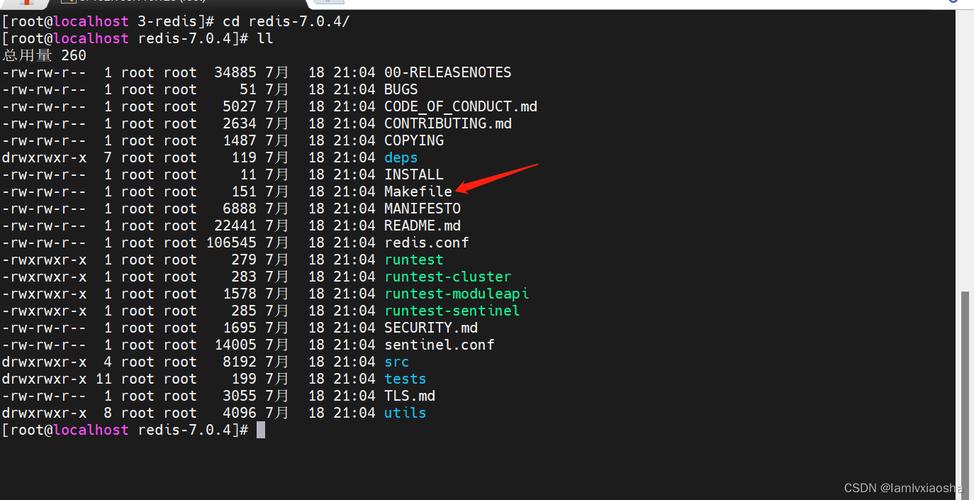The height and width of the screenshot is (500, 974).
Task: Click the INSTALL file name
Action: click(414, 175)
